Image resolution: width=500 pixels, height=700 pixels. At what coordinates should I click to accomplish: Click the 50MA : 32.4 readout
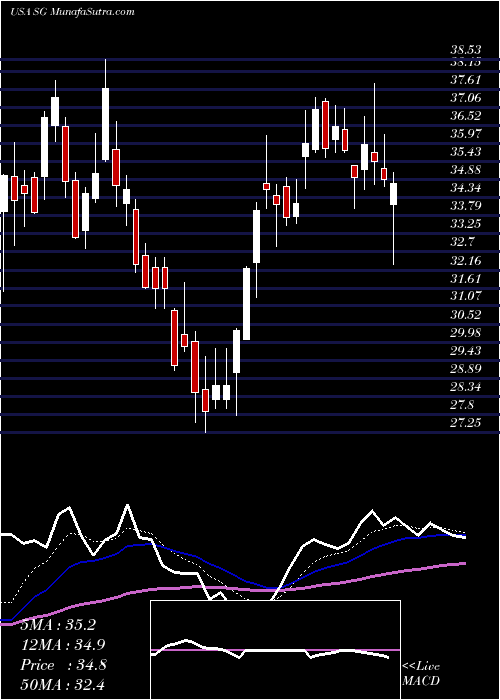click(63, 684)
